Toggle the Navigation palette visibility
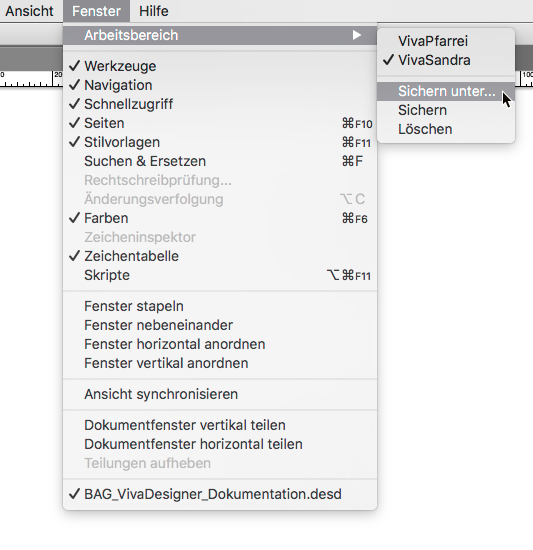The width and height of the screenshot is (533, 550). tap(220, 85)
